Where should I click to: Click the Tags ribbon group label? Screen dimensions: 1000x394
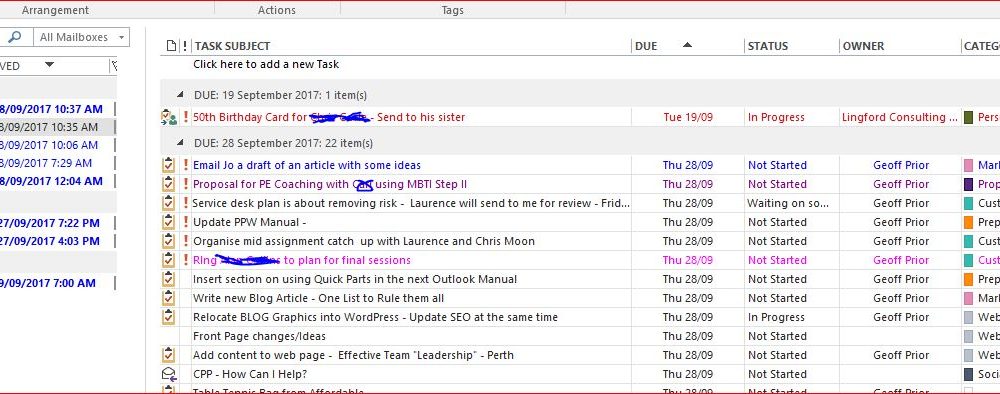pos(453,10)
